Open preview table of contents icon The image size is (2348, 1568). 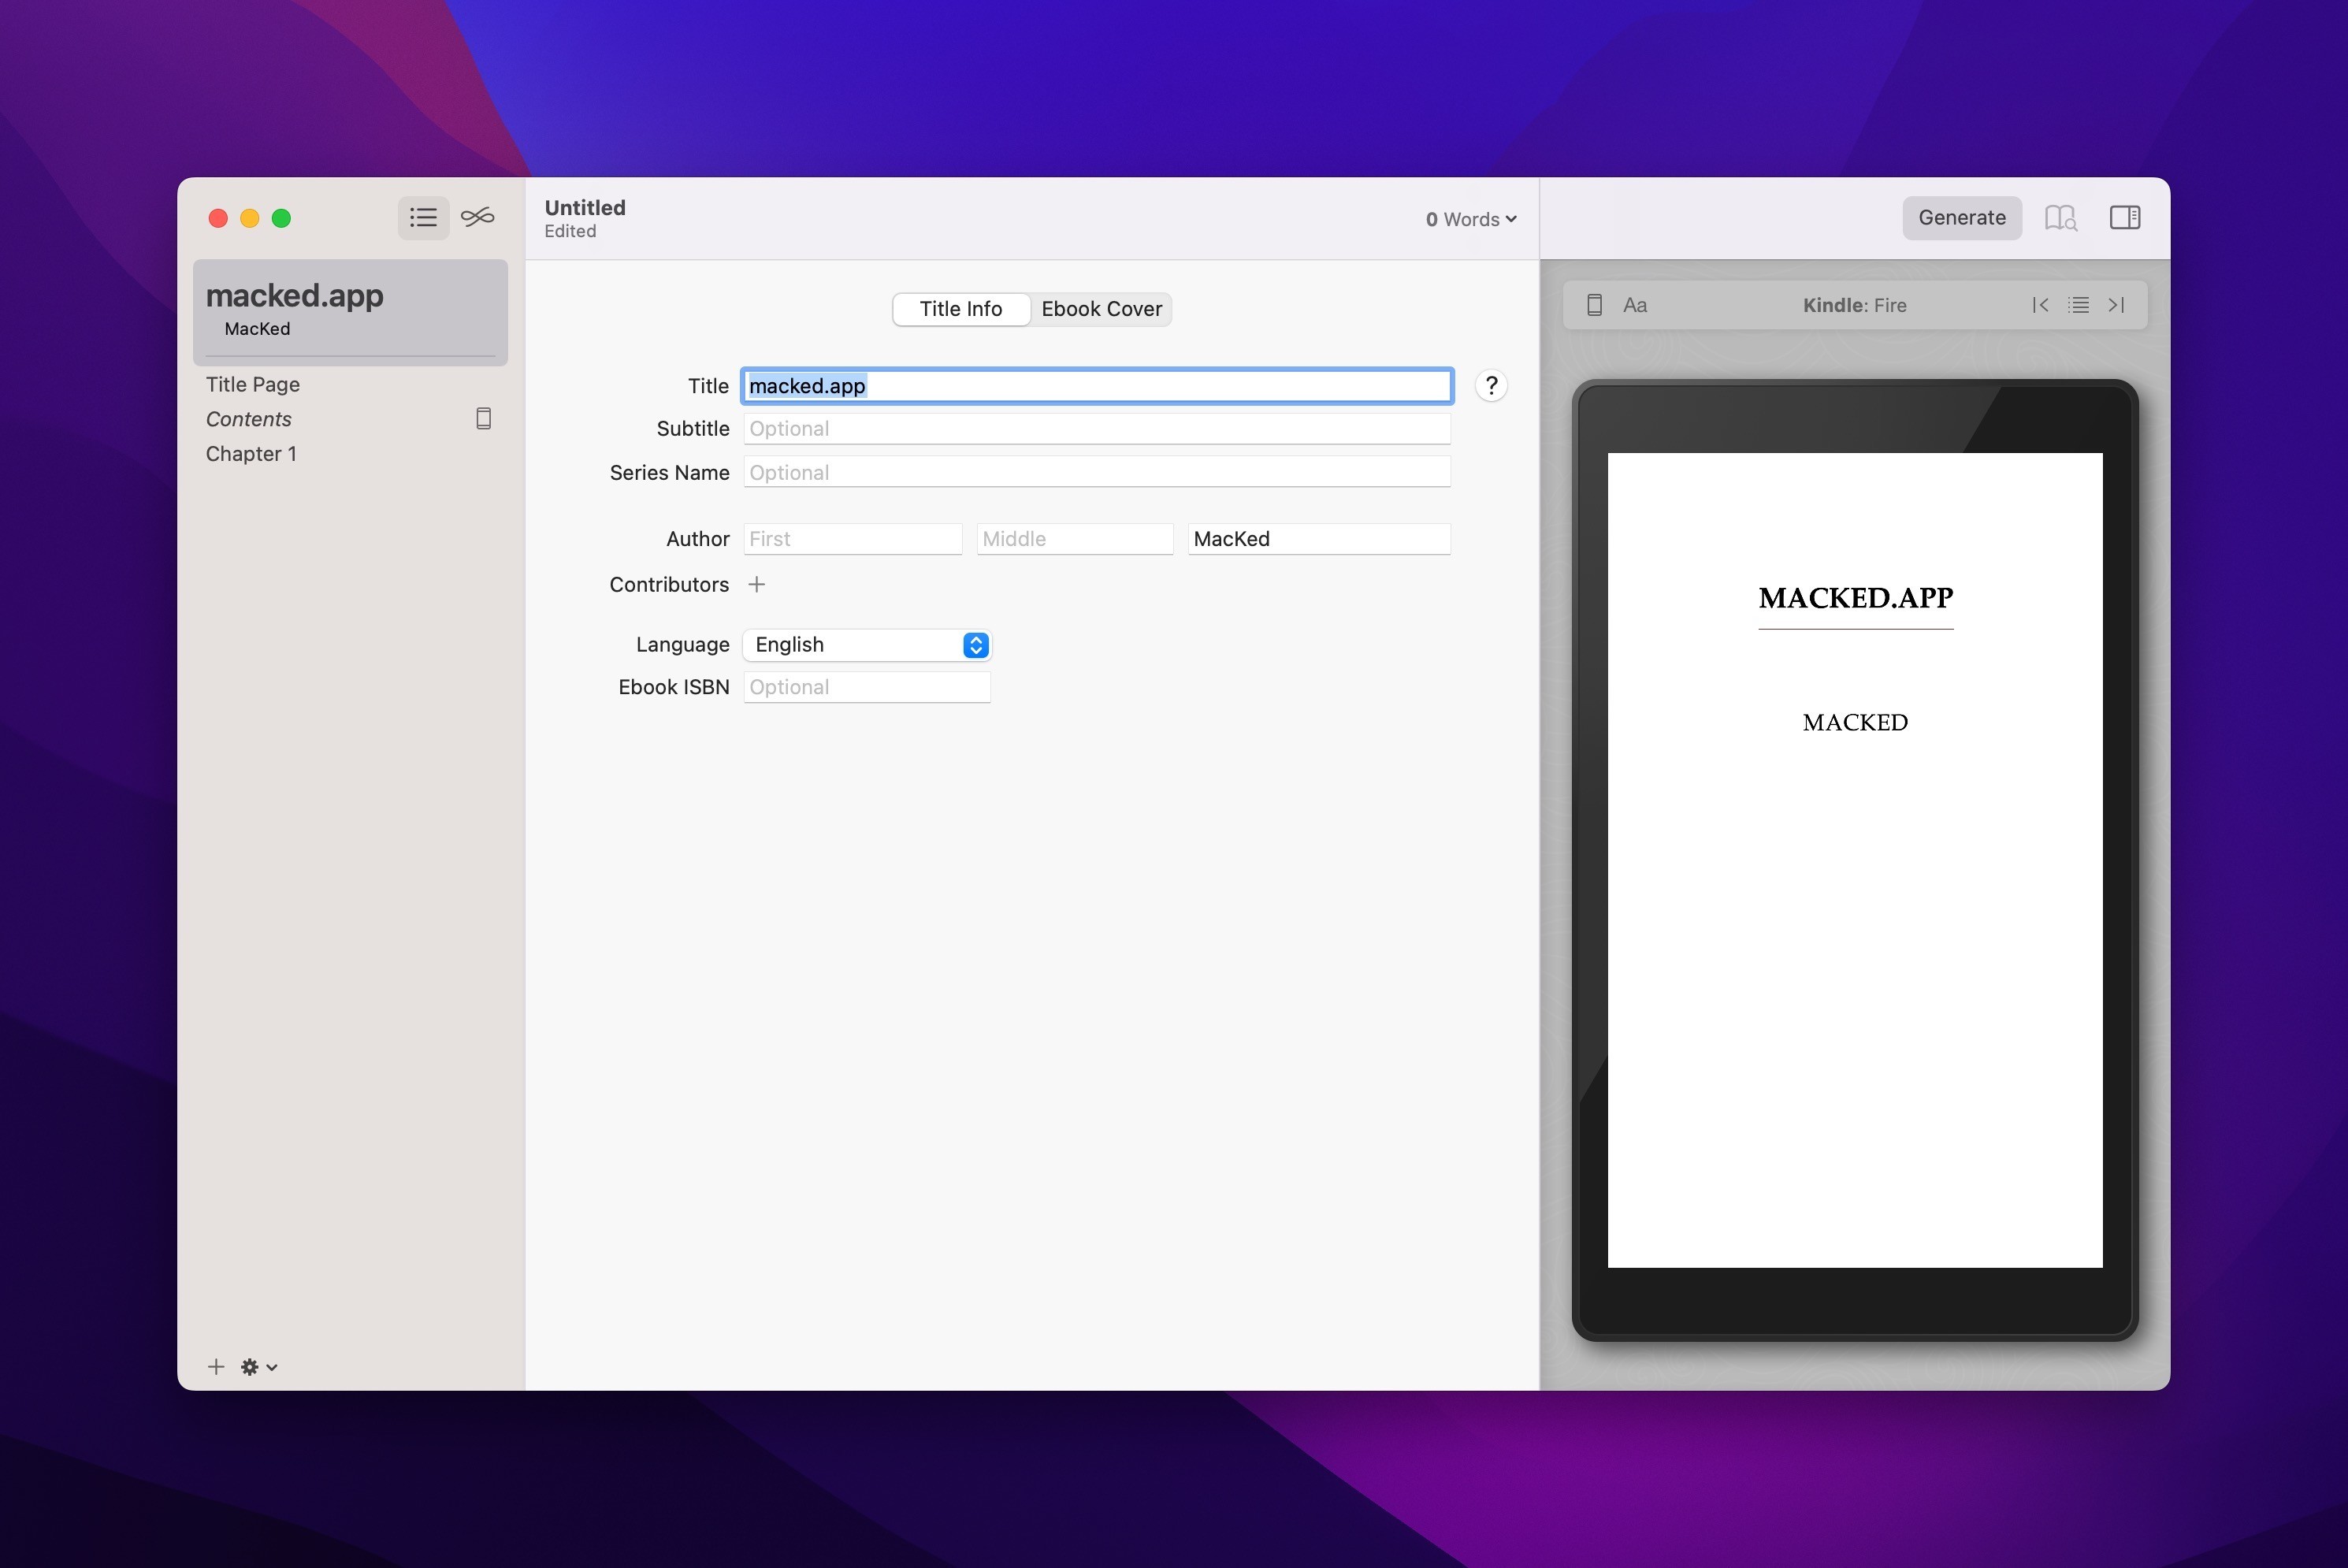2078,305
